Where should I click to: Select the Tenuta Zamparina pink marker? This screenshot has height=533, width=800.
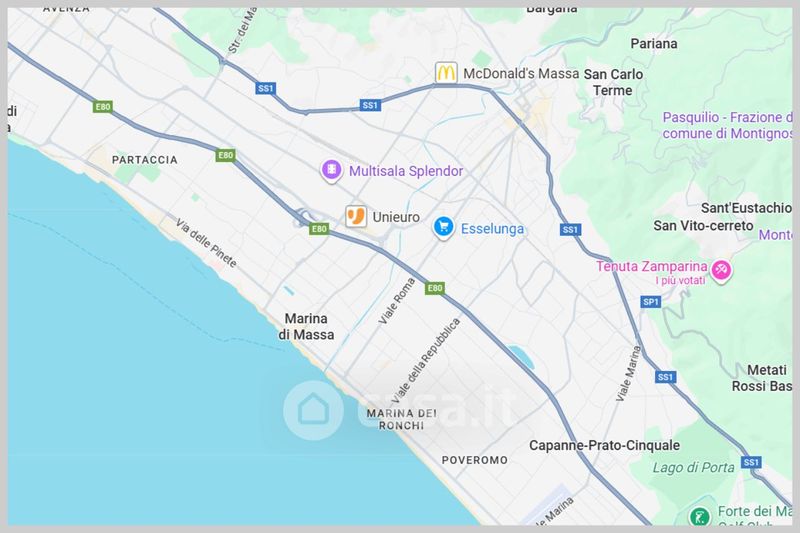[721, 270]
